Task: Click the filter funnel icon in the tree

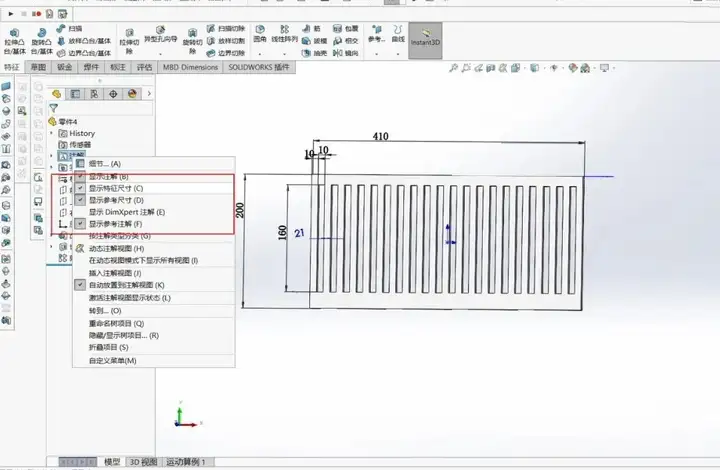Action: pyautogui.click(x=54, y=108)
